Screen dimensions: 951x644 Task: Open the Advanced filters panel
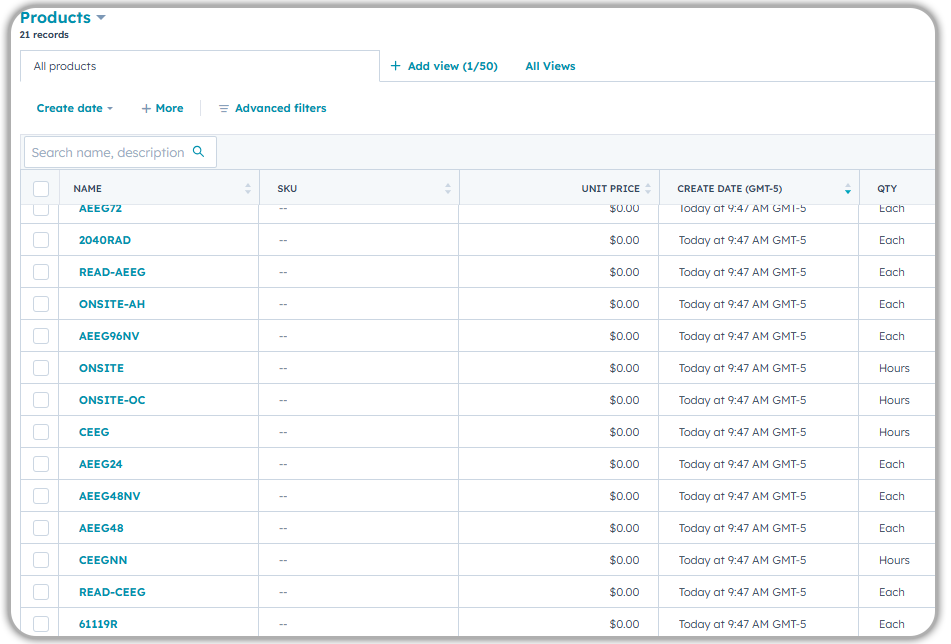click(280, 108)
